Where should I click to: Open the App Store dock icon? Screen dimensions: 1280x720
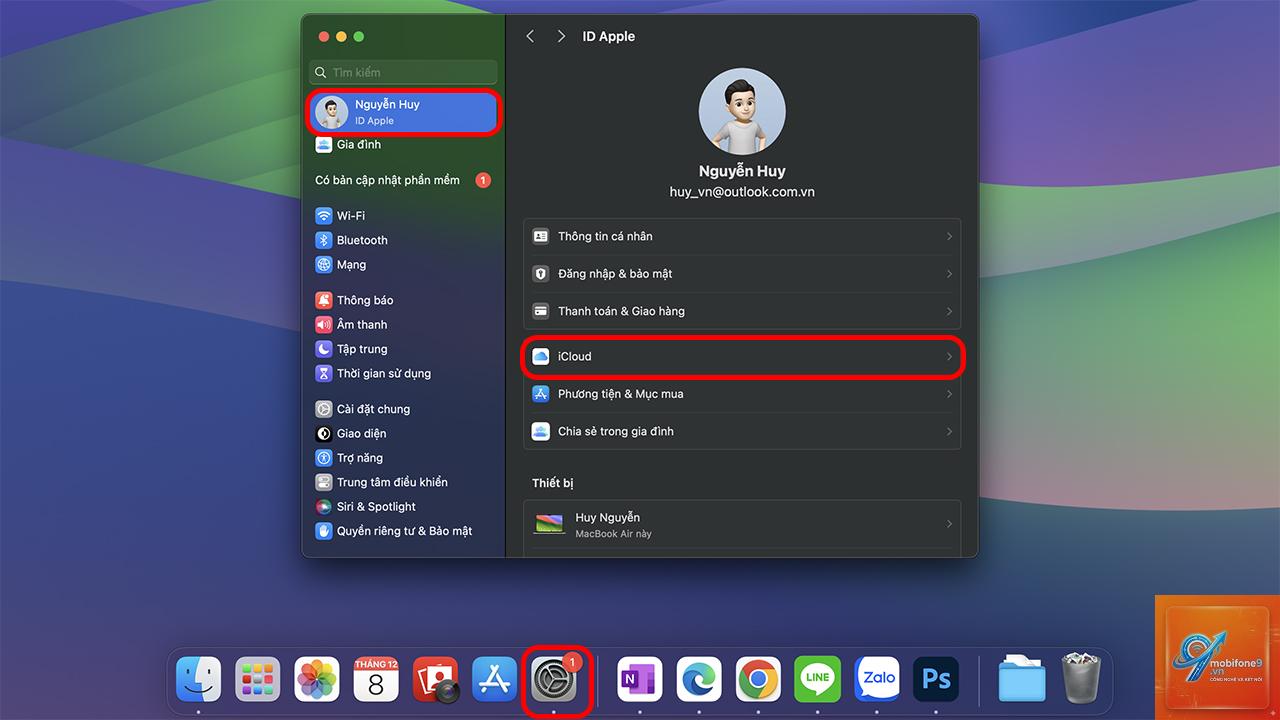coord(494,680)
